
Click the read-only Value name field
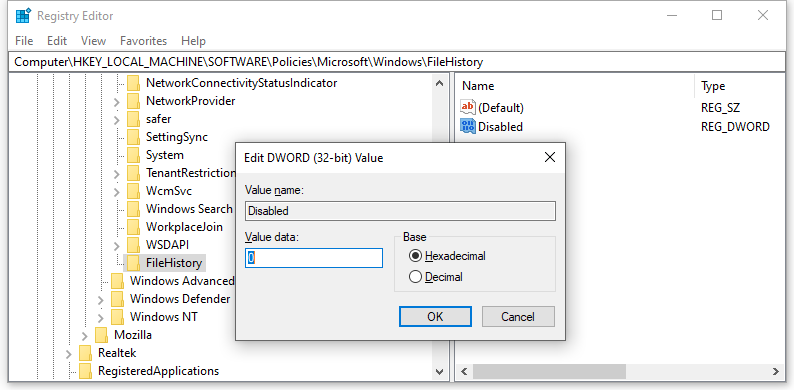400,211
